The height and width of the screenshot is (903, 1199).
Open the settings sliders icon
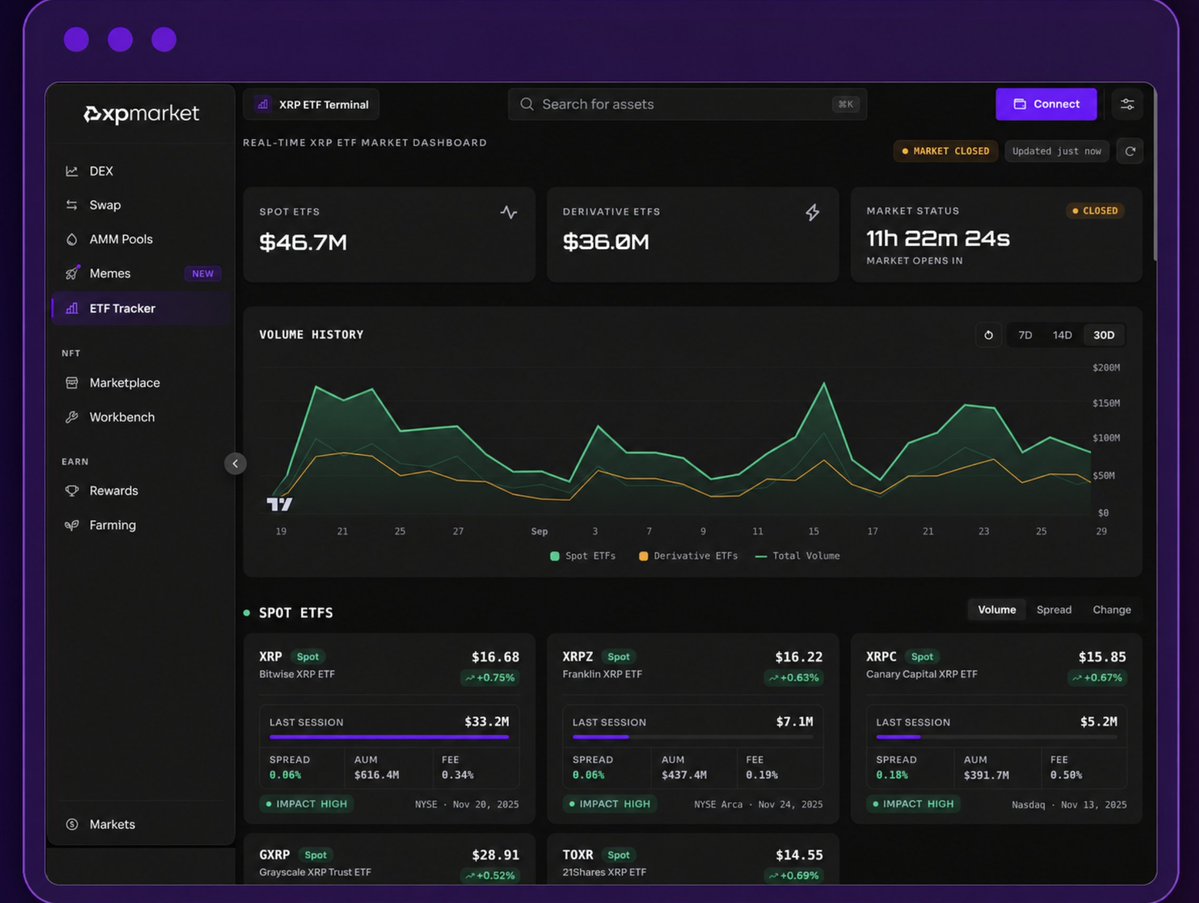coord(1127,104)
